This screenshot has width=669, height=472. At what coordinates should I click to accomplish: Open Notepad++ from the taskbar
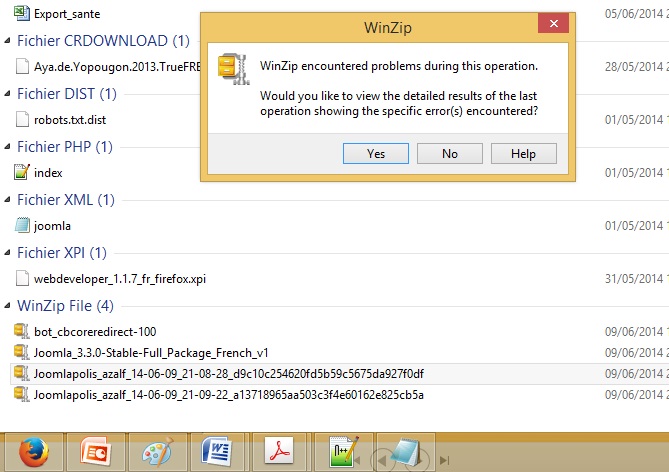[344, 452]
